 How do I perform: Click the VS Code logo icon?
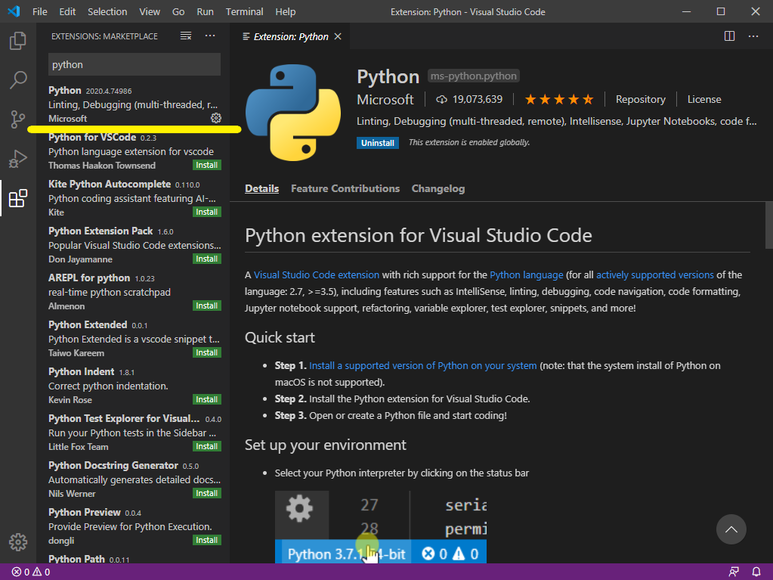pyautogui.click(x=14, y=11)
